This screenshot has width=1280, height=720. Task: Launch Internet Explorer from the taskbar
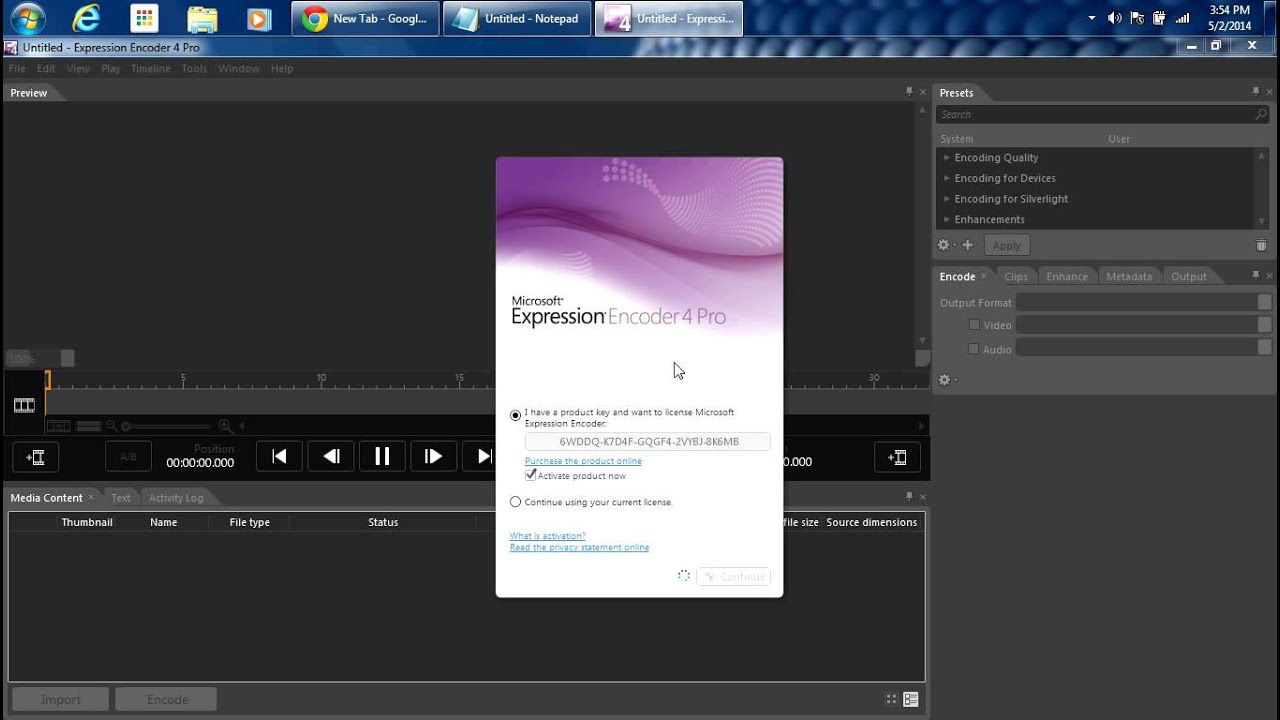[87, 18]
